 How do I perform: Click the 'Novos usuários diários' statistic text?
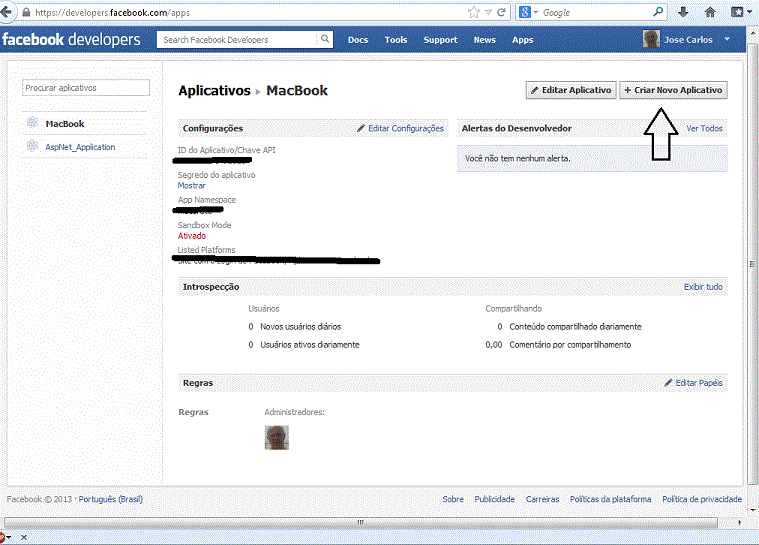tap(300, 327)
